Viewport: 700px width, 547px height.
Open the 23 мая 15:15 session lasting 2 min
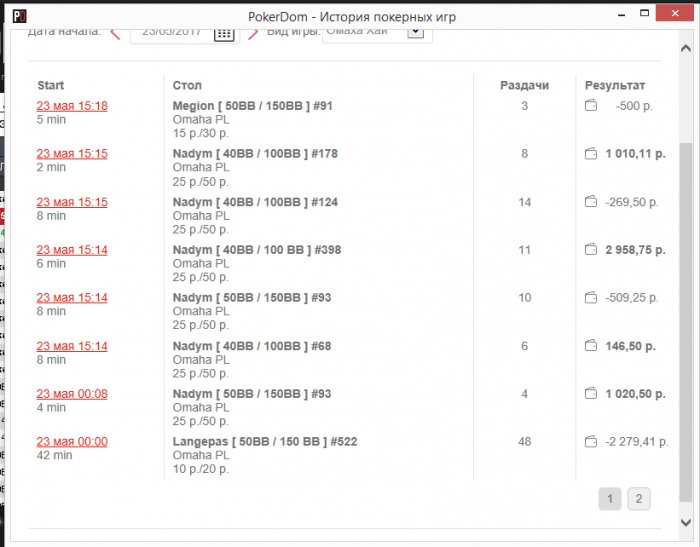point(72,154)
